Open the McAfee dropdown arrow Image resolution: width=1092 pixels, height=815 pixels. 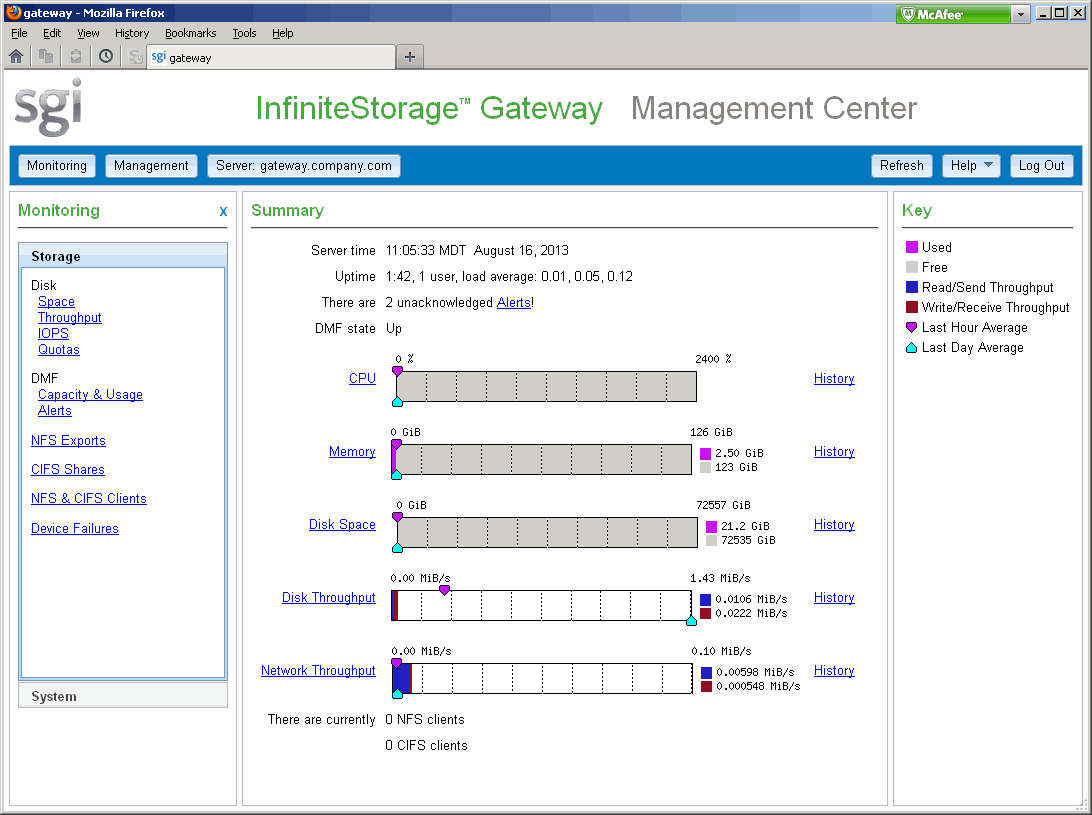point(1021,14)
